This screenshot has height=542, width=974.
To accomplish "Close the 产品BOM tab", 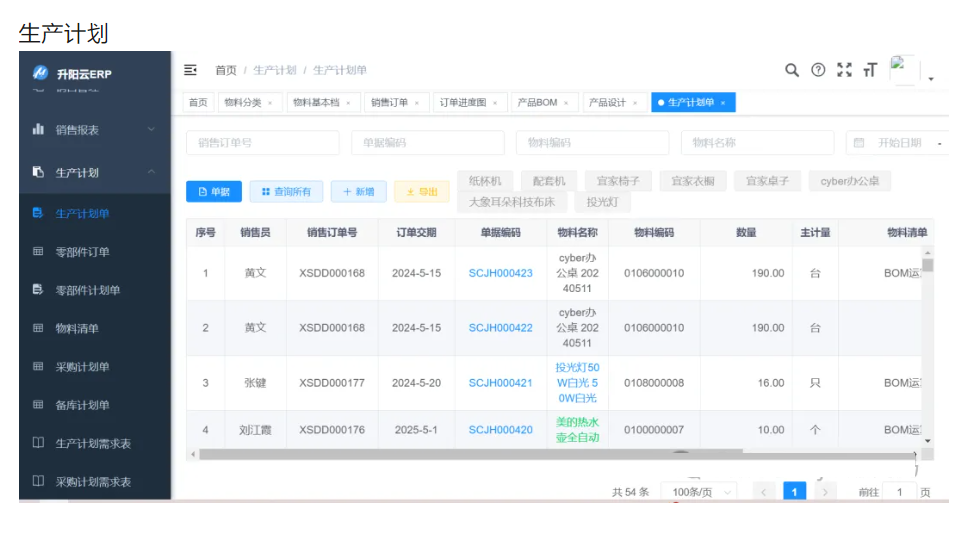I will coord(566,103).
